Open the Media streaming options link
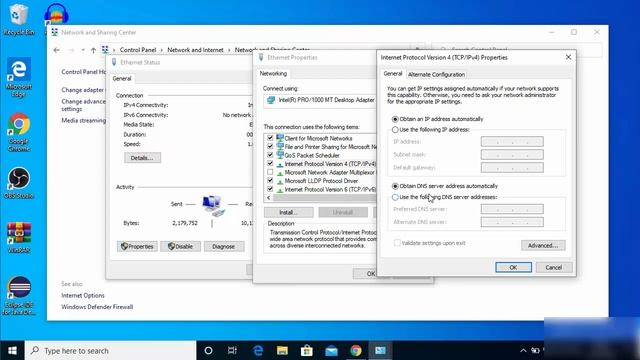The image size is (640, 360). point(84,120)
